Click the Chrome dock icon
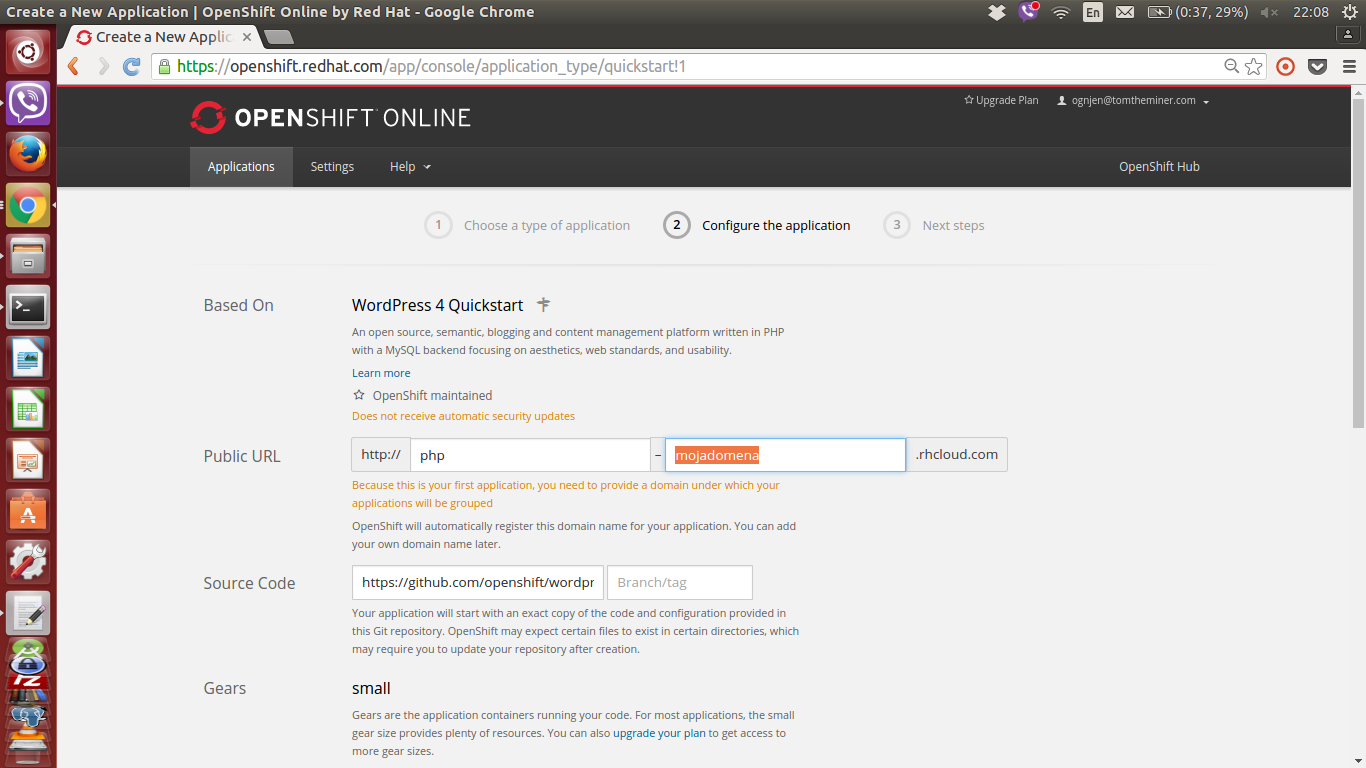 point(28,205)
